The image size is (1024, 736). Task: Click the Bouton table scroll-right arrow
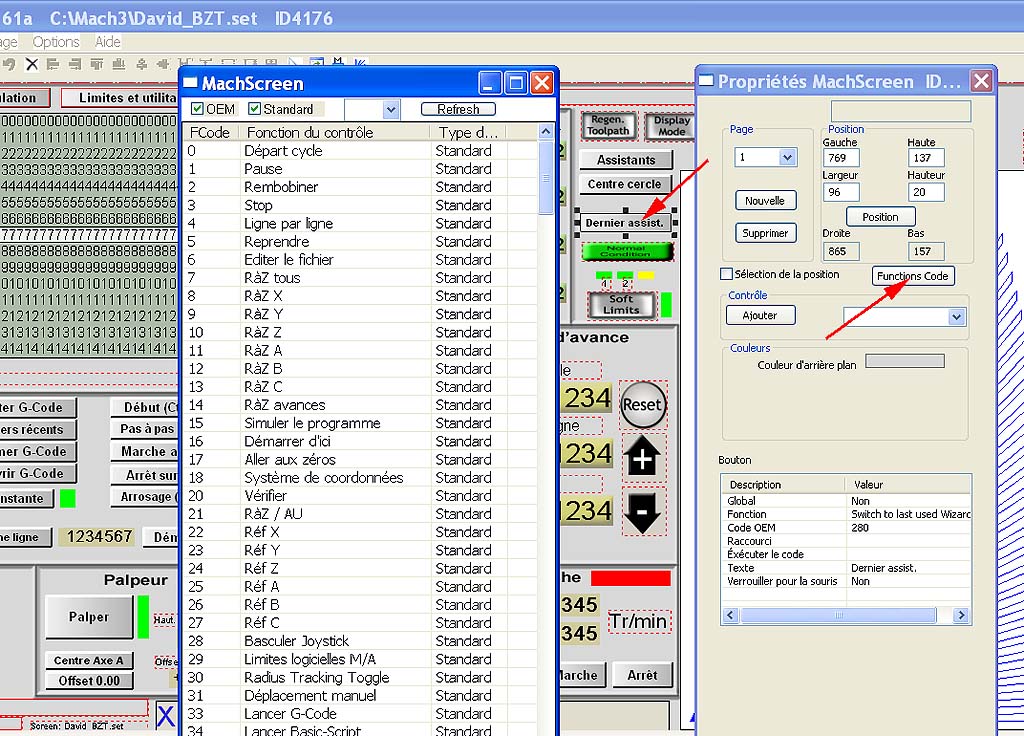961,615
